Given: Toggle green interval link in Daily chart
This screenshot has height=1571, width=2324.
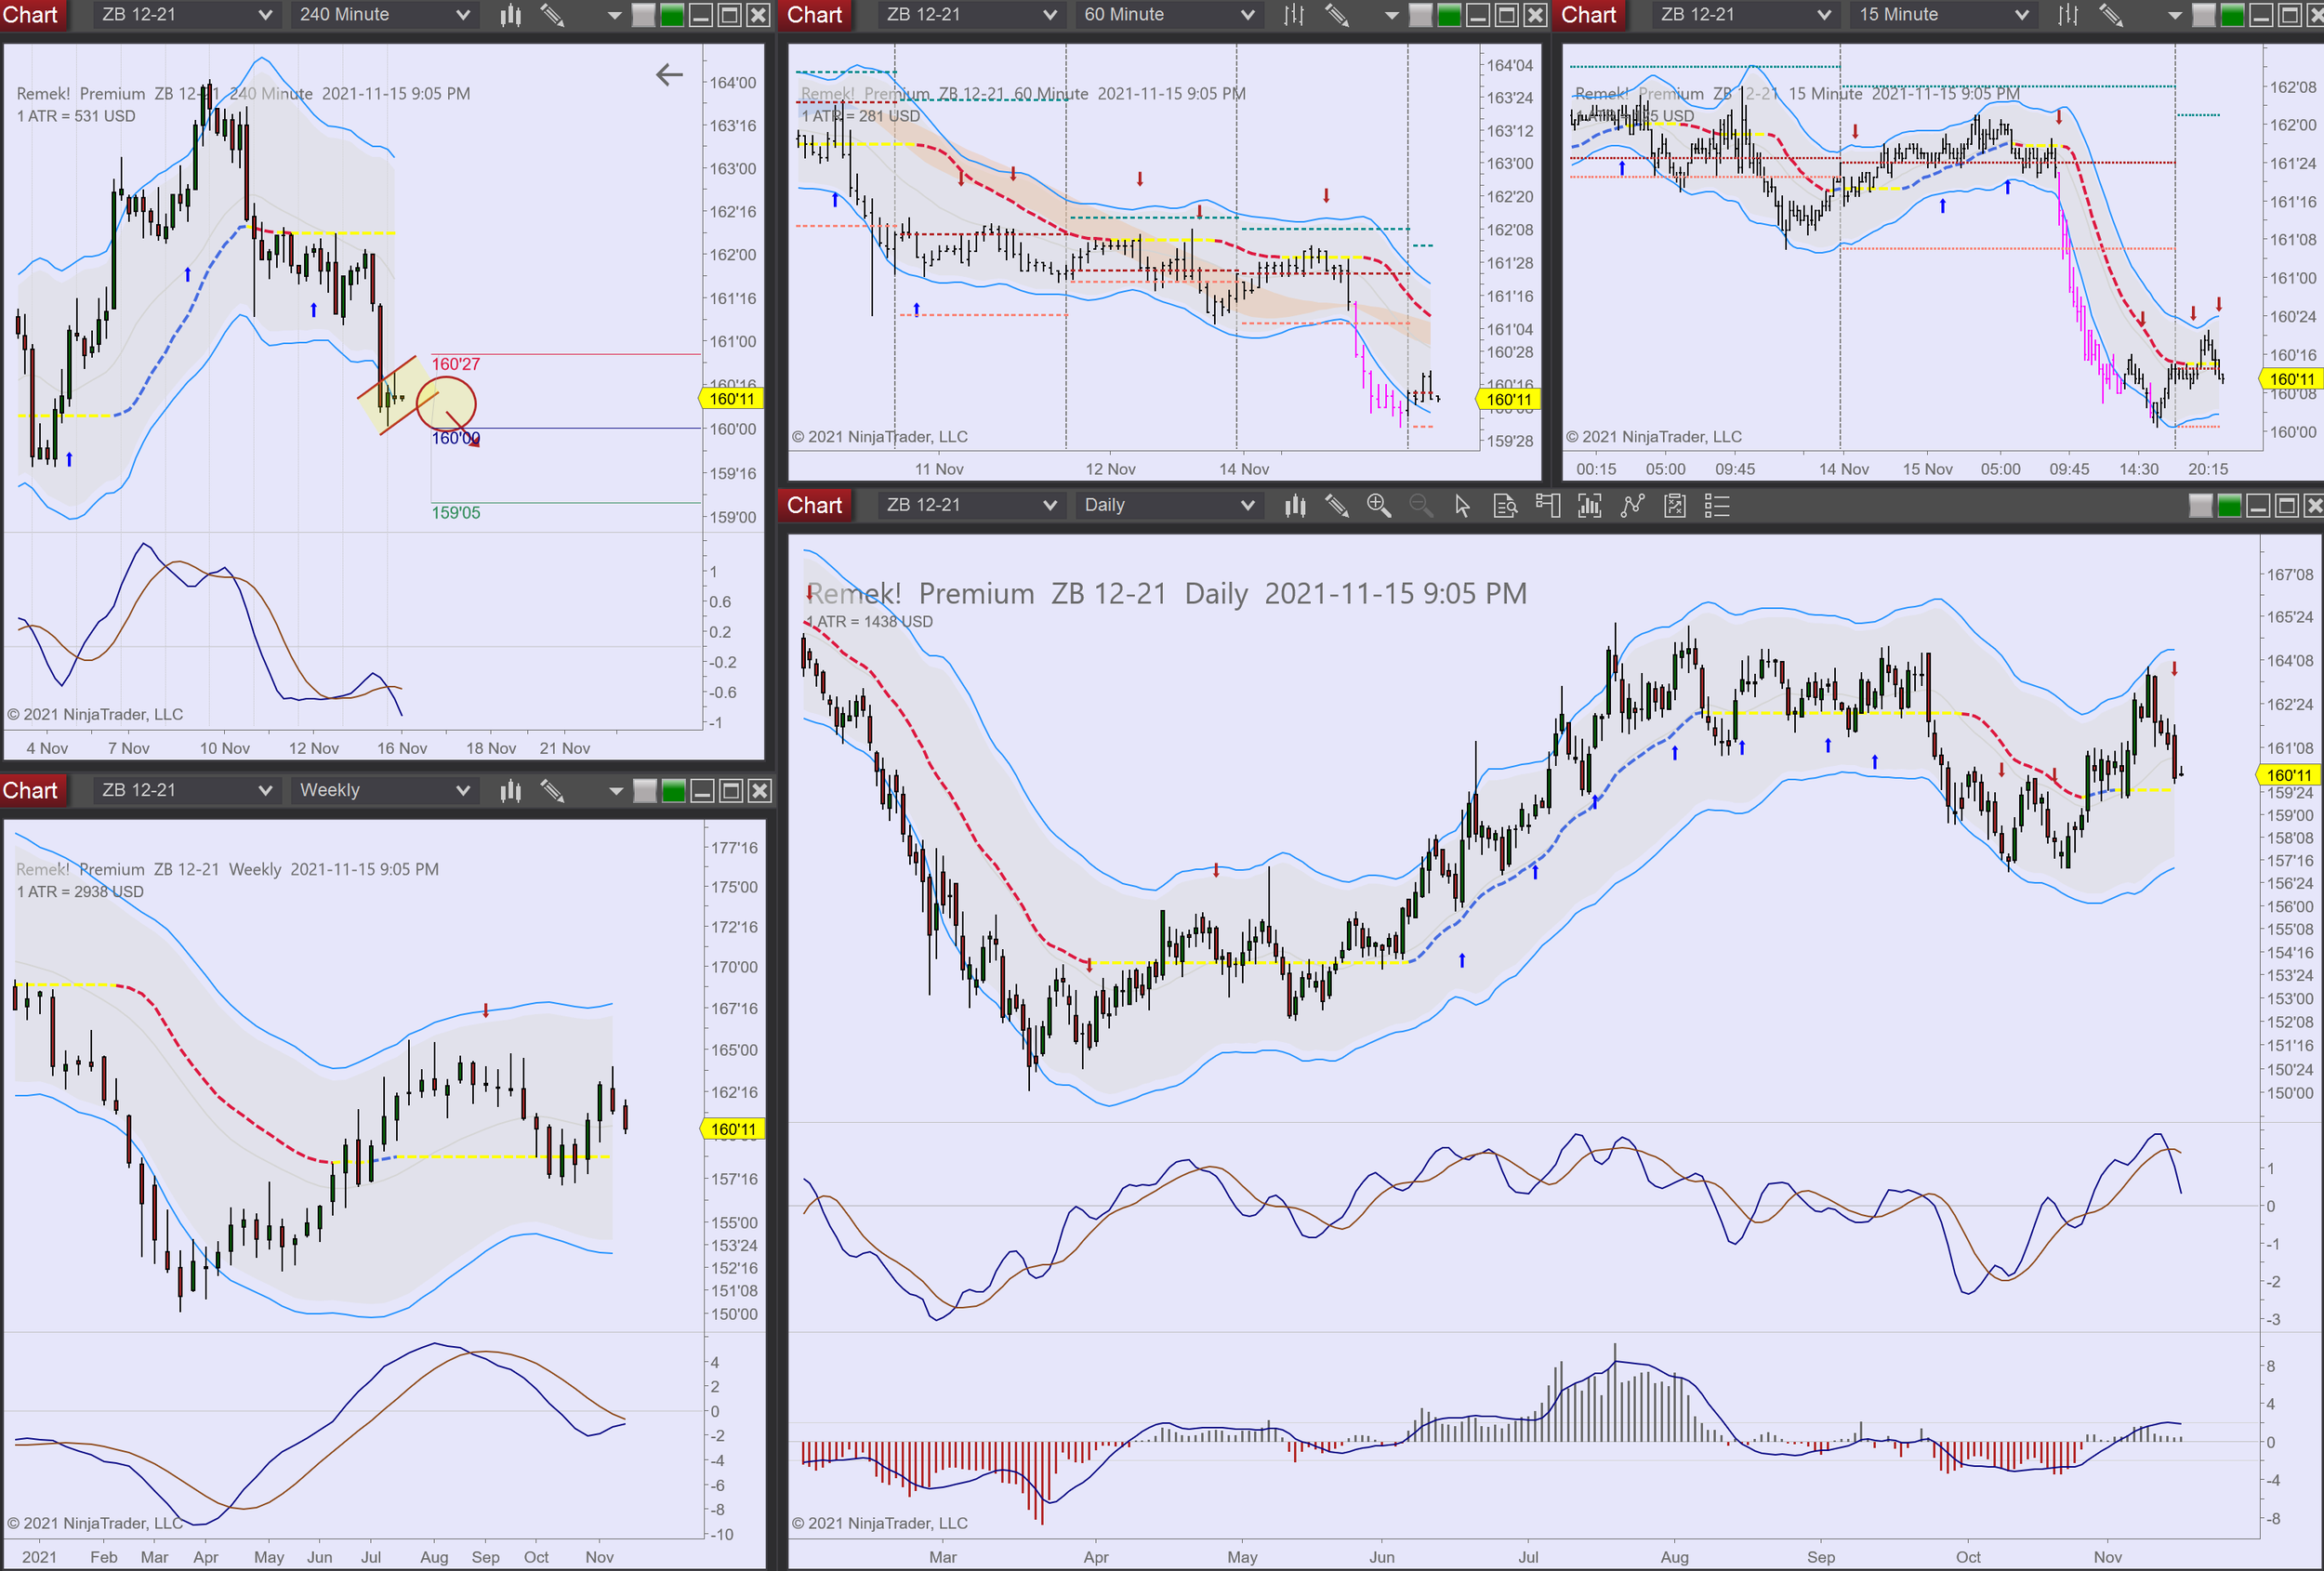Looking at the screenshot, I should pos(2228,506).
